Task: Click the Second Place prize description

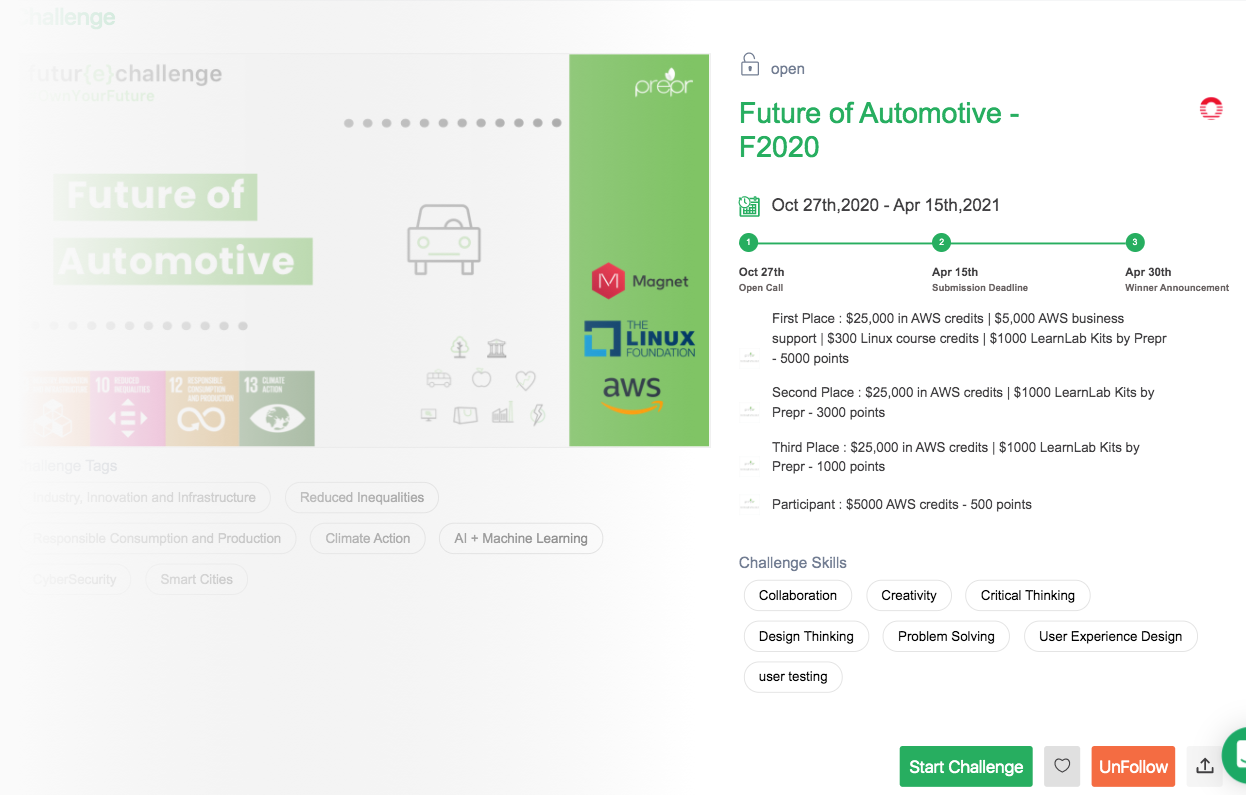Action: point(963,402)
